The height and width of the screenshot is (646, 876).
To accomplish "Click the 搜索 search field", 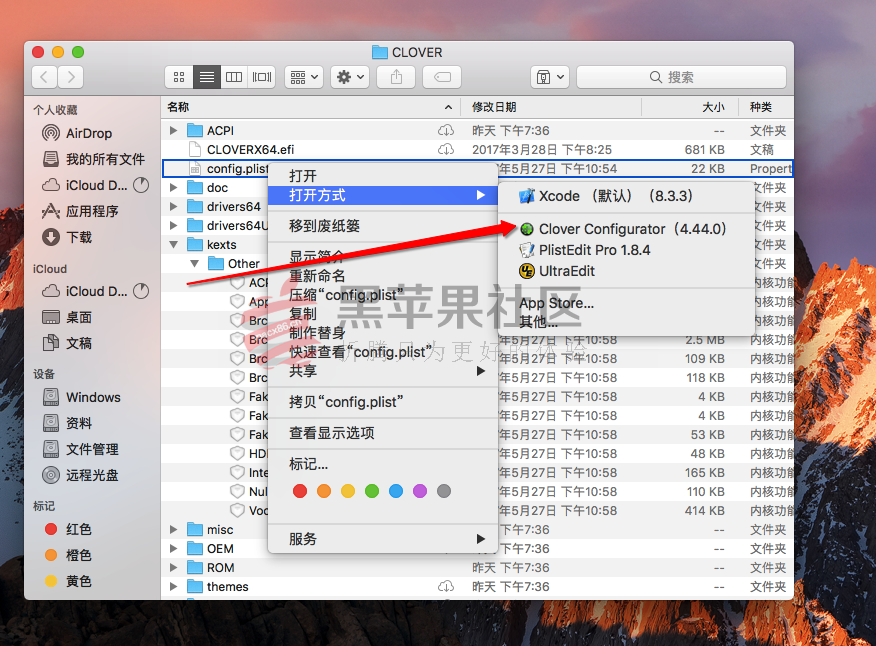I will coord(681,77).
